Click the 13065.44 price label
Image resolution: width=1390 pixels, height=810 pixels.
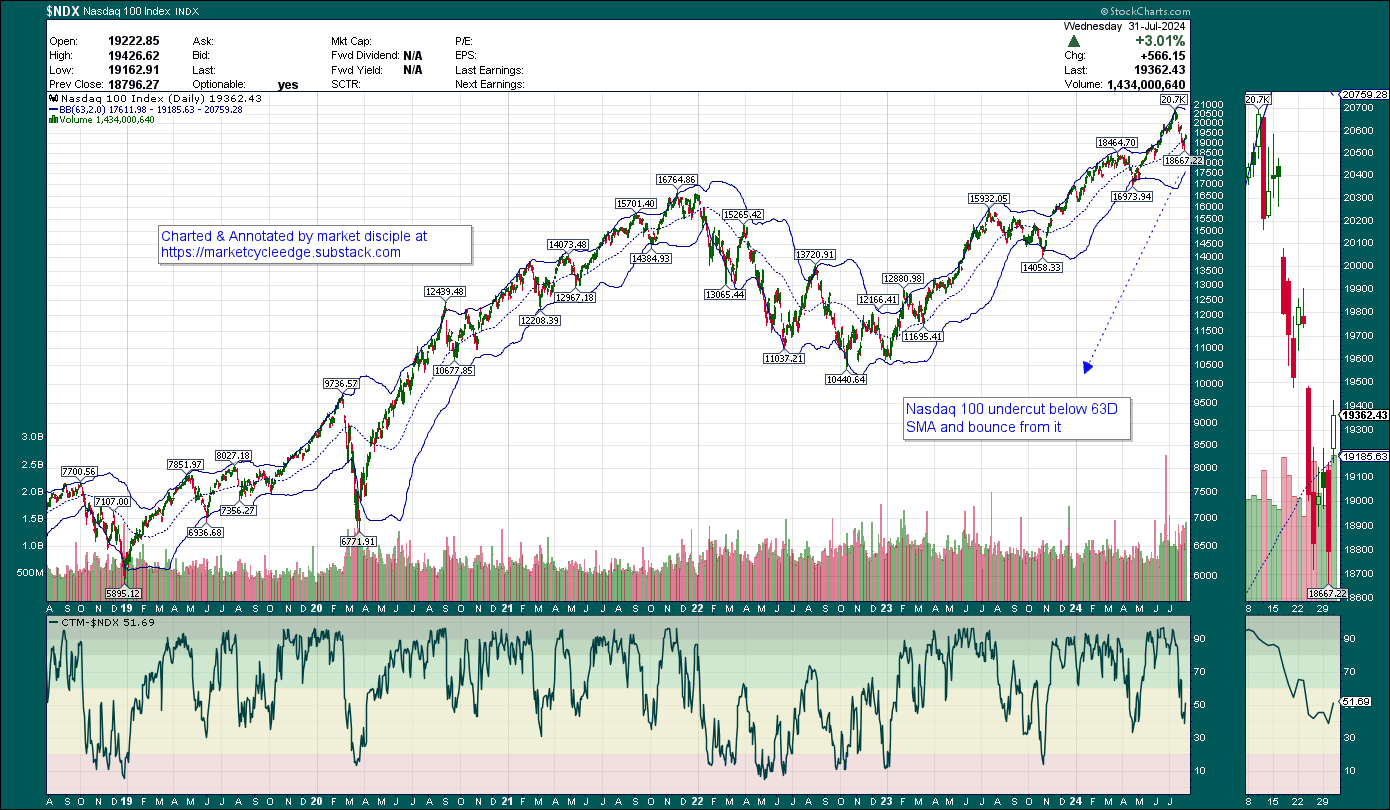725,294
